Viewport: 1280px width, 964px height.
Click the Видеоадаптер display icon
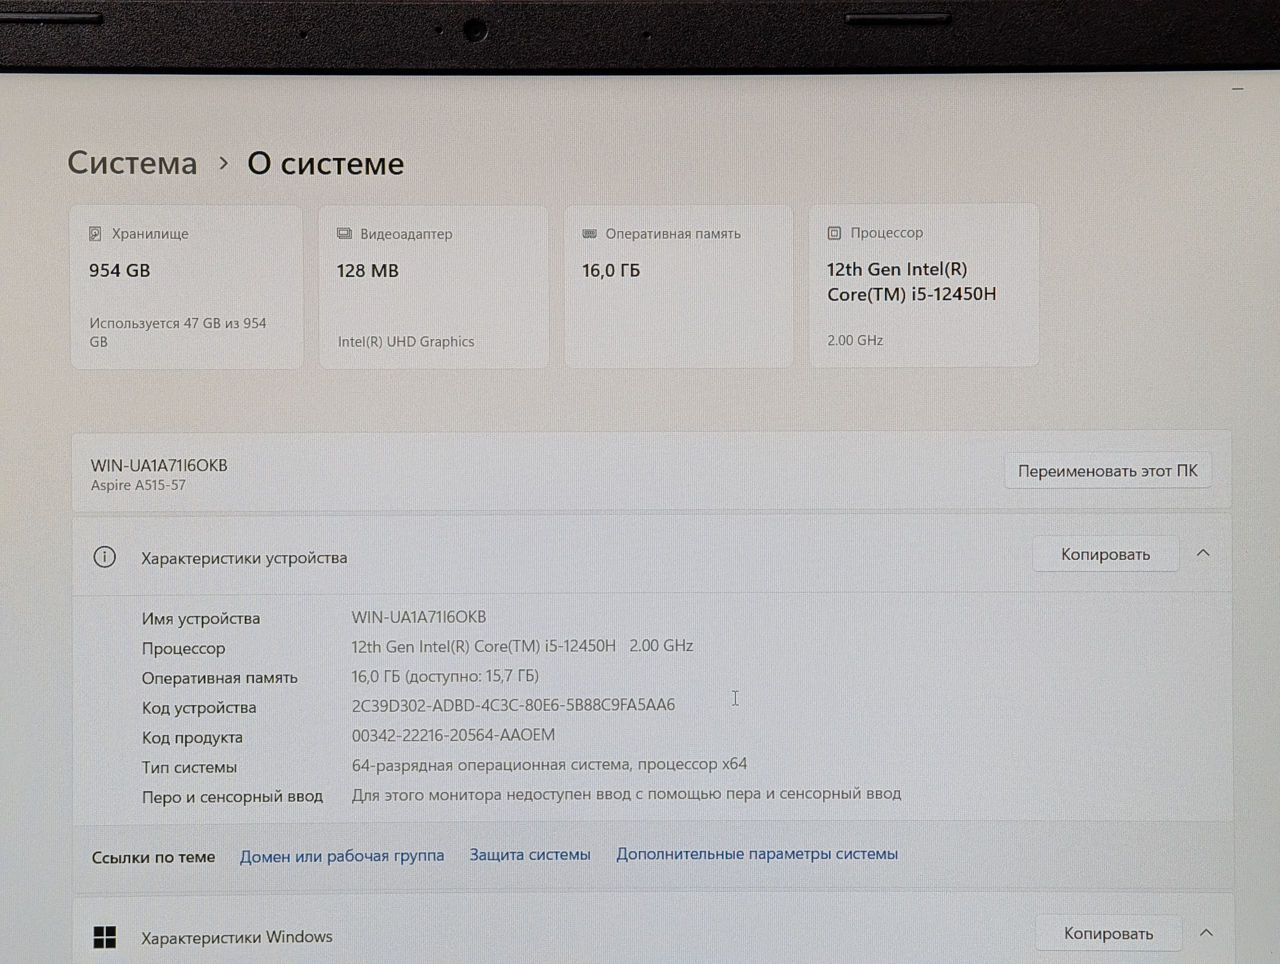point(344,234)
